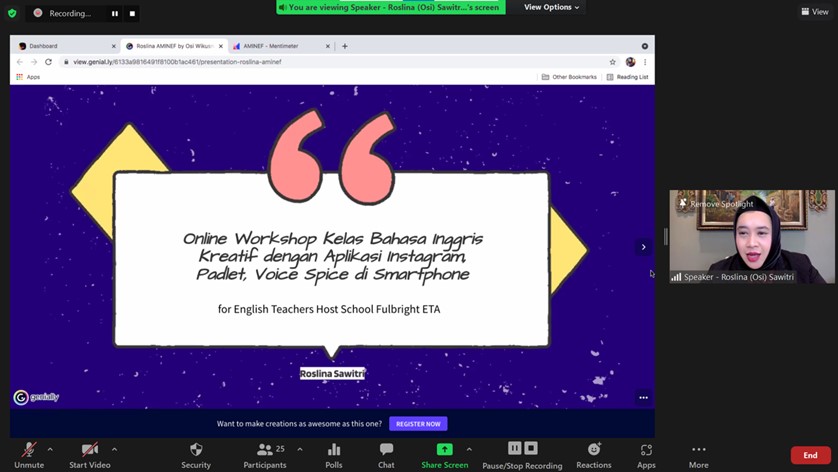838x472 pixels.
Task: Click Remove Spotlight on speaker video
Action: pos(716,204)
